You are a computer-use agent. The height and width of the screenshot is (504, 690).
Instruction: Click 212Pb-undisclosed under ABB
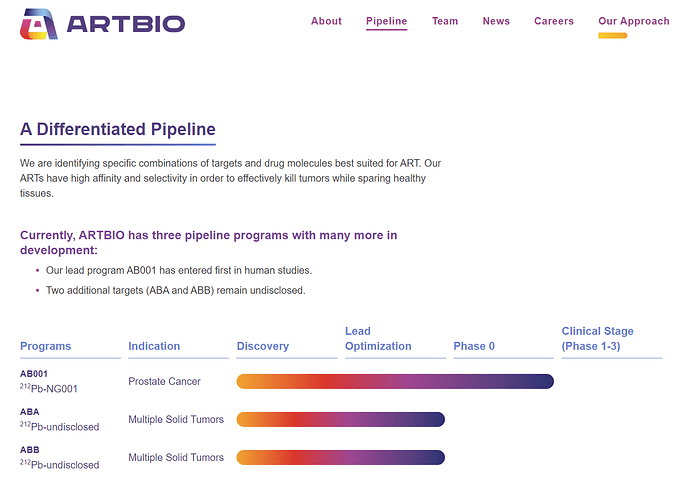[x=59, y=464]
